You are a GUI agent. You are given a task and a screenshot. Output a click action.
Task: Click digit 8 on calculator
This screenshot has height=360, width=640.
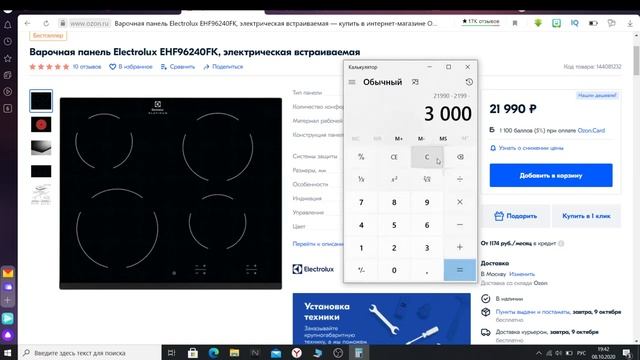(394, 202)
